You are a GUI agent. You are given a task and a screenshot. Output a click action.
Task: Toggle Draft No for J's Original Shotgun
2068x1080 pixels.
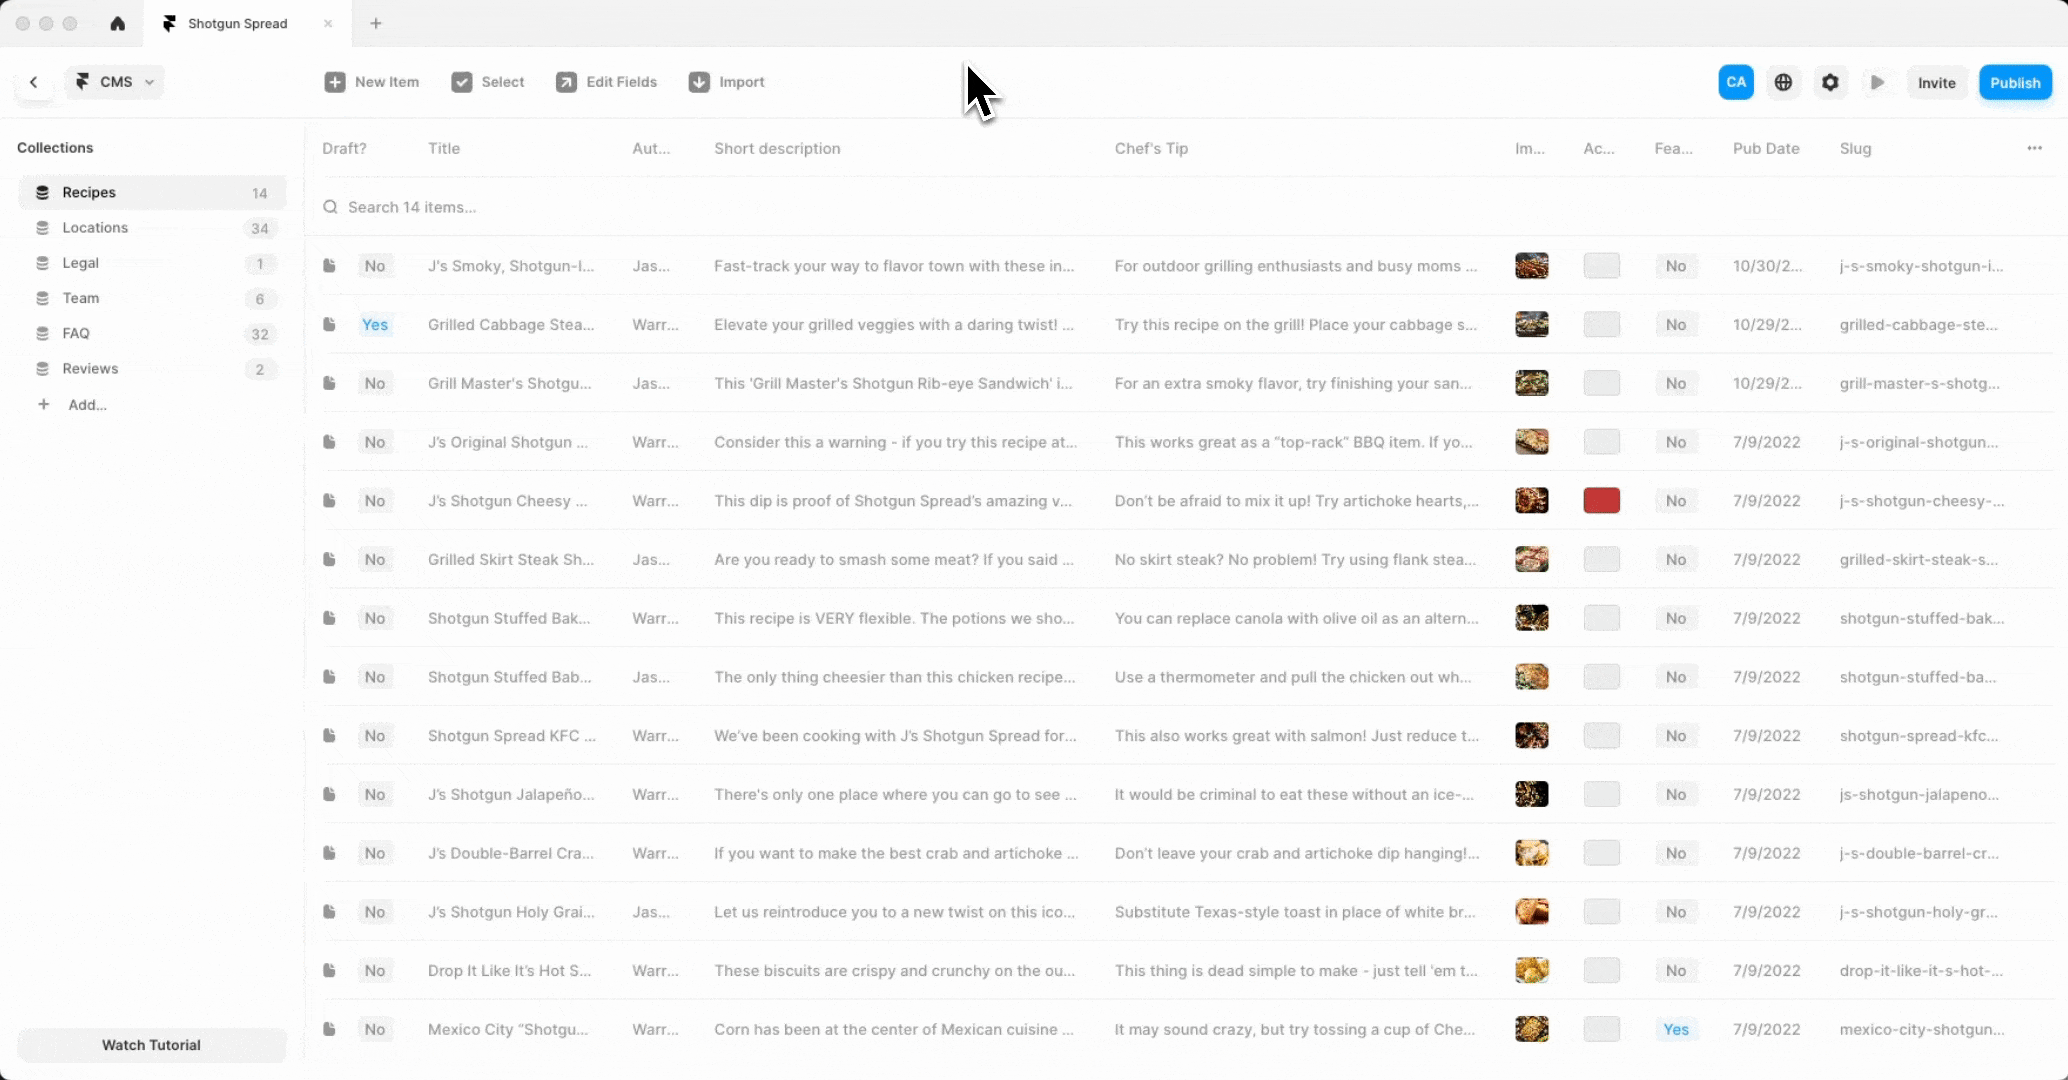tap(375, 442)
